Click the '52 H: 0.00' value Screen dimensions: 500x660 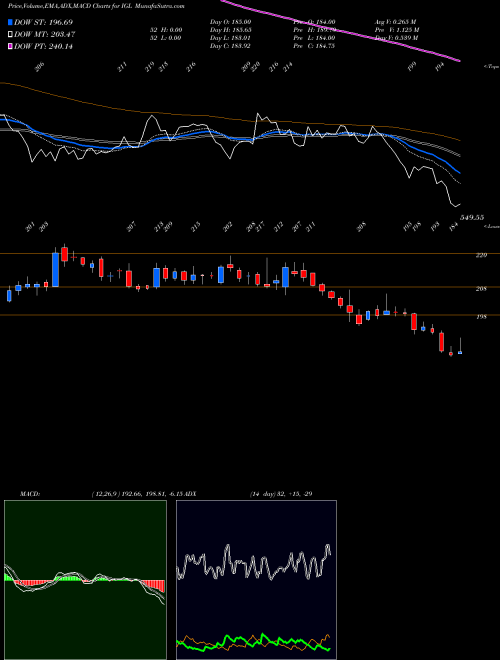pos(166,30)
